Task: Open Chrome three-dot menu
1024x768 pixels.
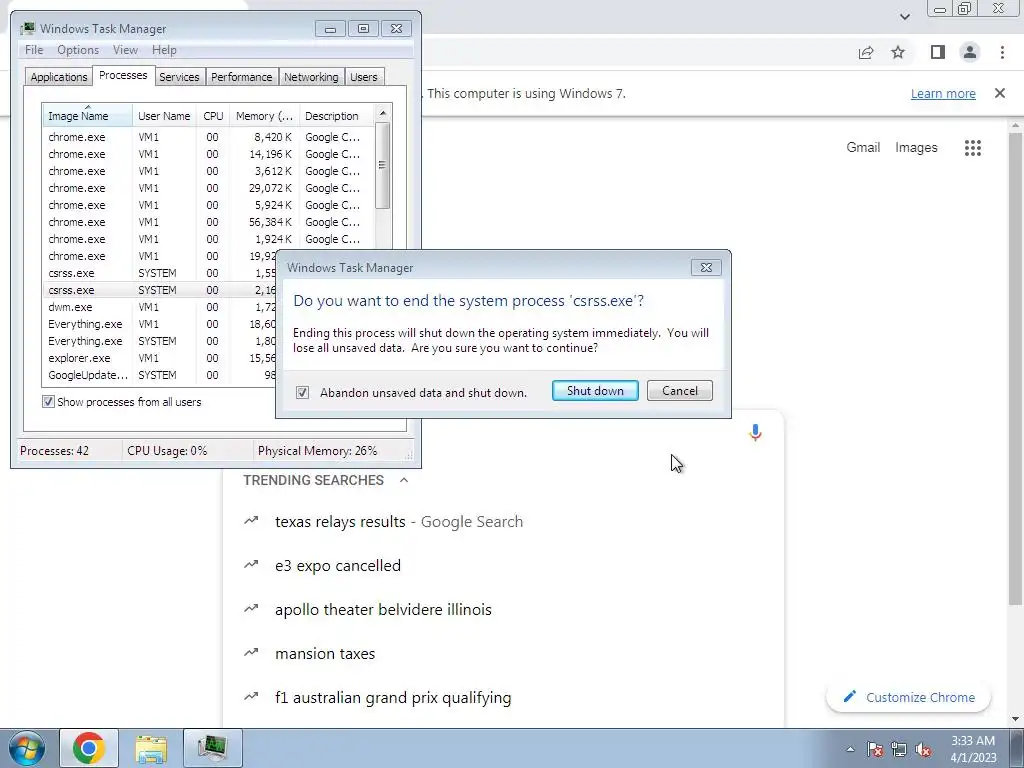Action: click(x=1002, y=52)
